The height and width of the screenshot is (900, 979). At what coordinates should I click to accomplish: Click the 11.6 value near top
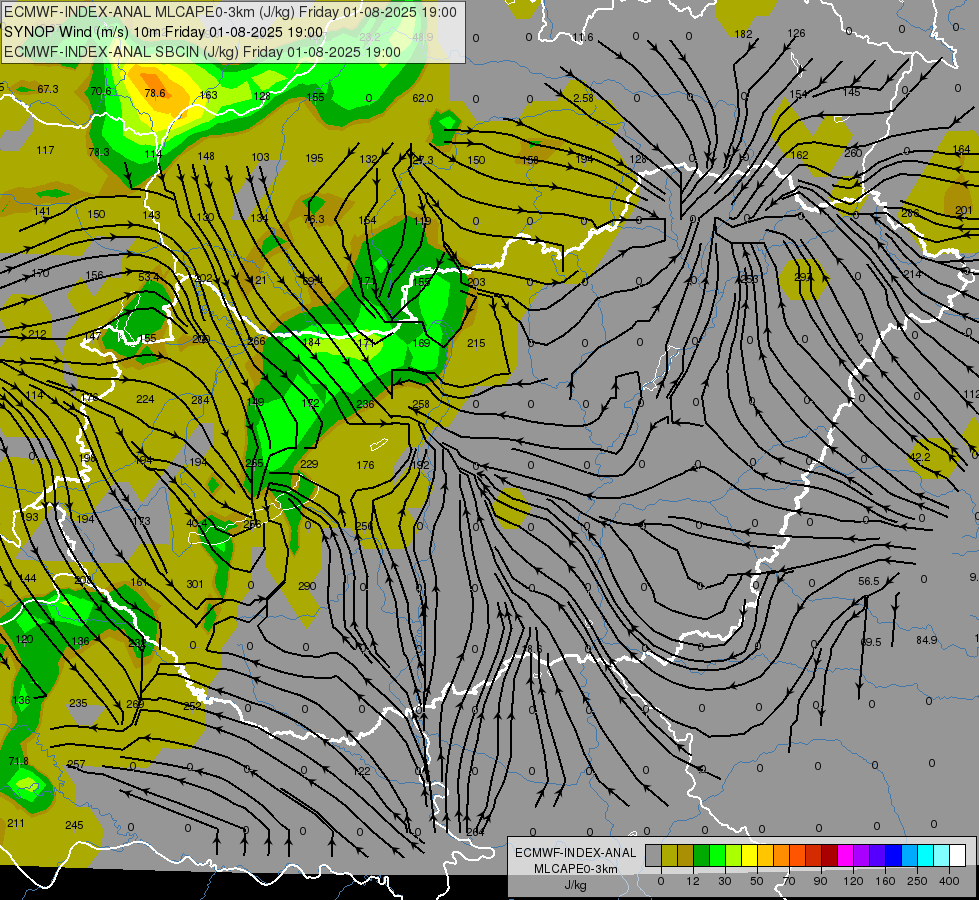583,37
